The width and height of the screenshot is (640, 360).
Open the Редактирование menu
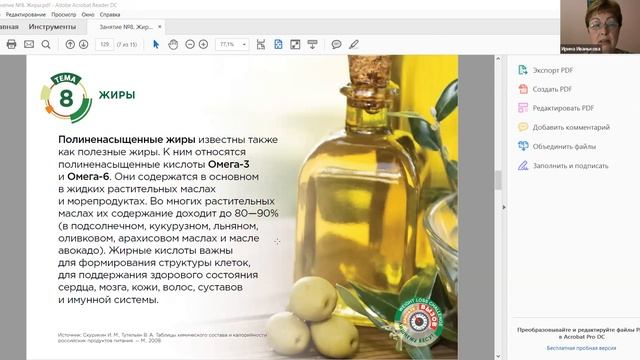click(25, 14)
